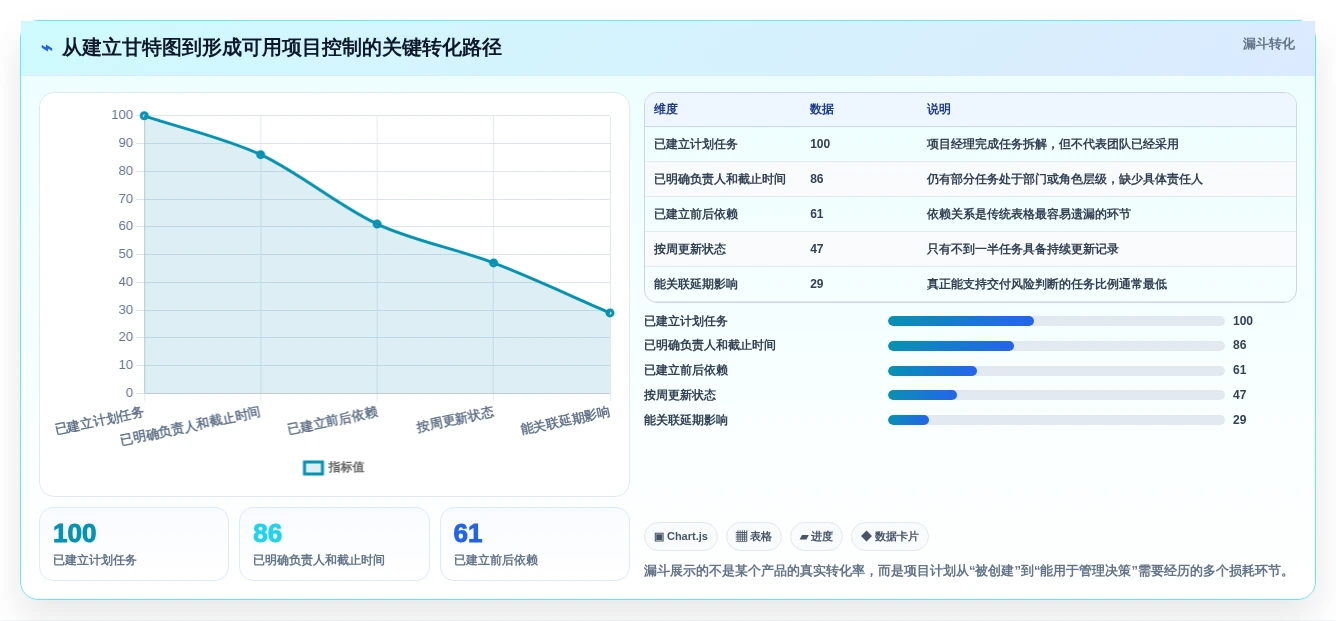1336x621 pixels.
Task: Click the 已建立前后依赖 progress bar
Action: [x=1056, y=371]
